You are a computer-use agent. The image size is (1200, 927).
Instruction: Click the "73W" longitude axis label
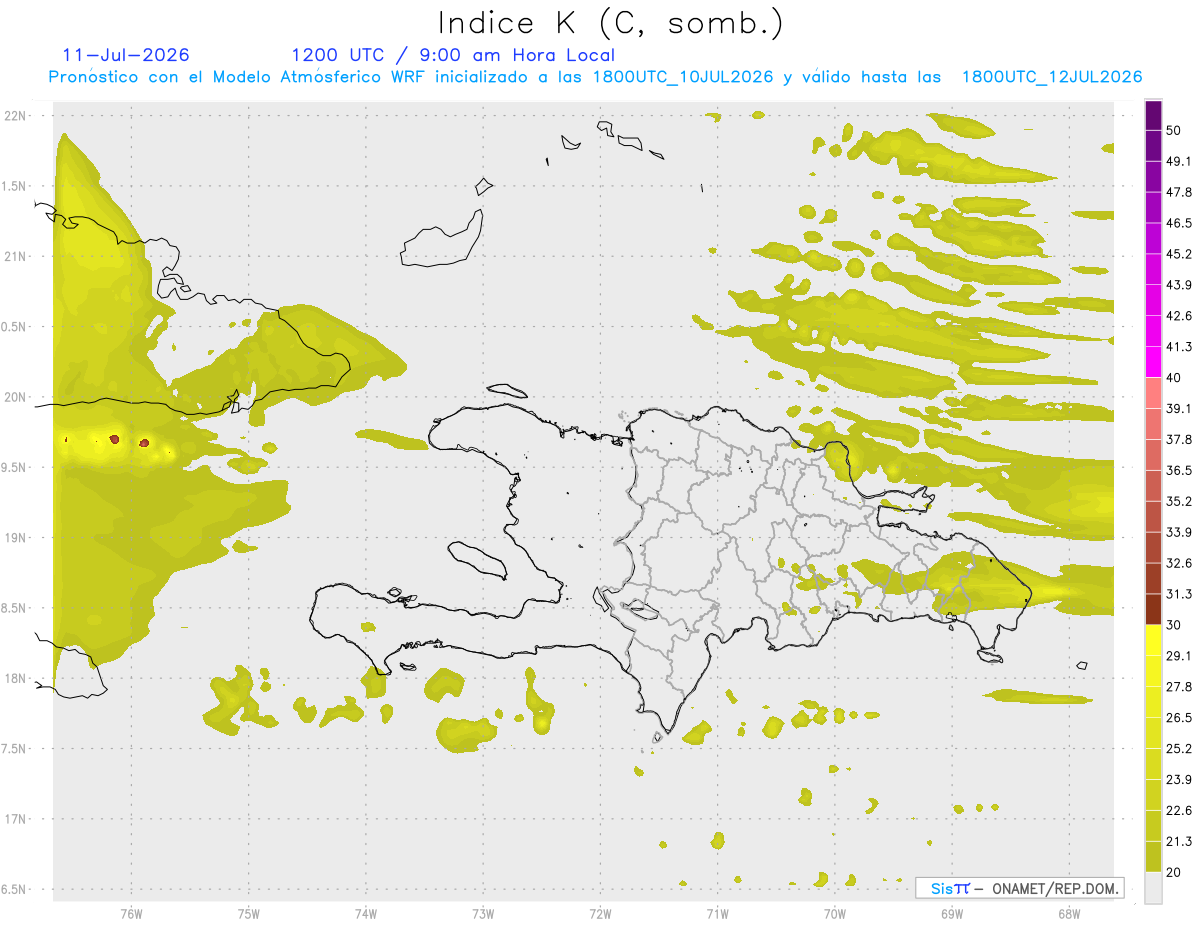(x=483, y=914)
